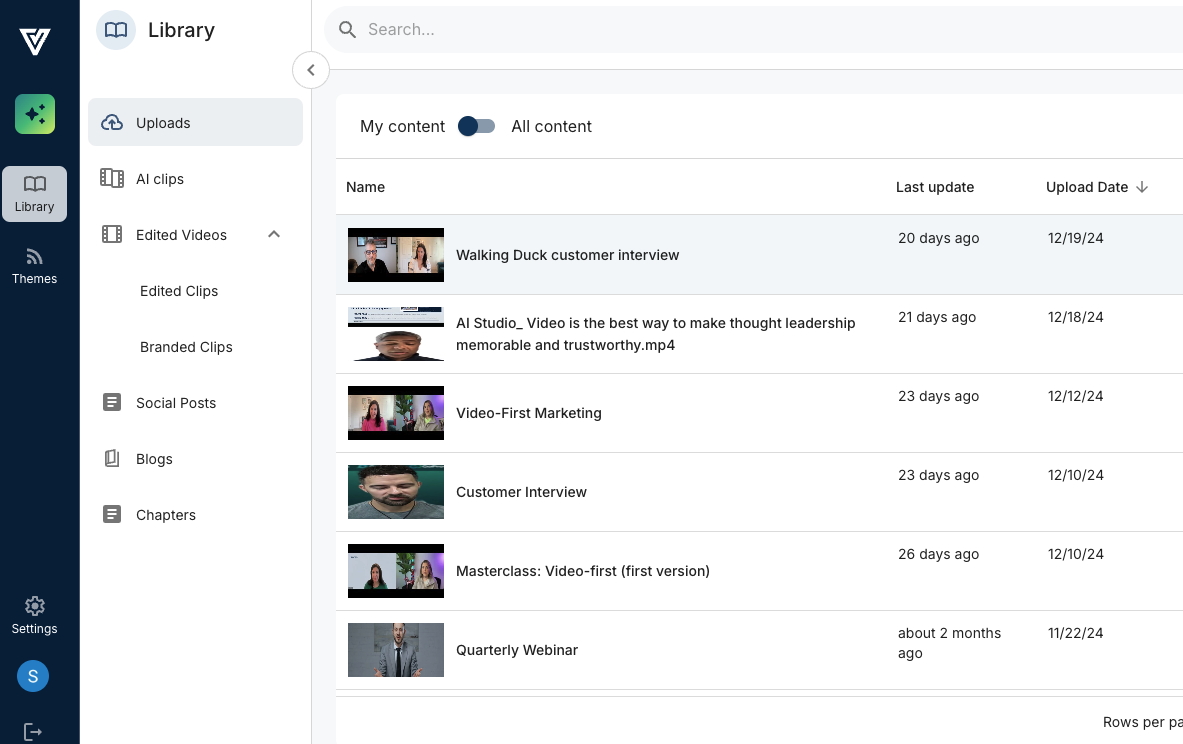Open the Chapters section
The image size is (1183, 744).
click(x=166, y=515)
